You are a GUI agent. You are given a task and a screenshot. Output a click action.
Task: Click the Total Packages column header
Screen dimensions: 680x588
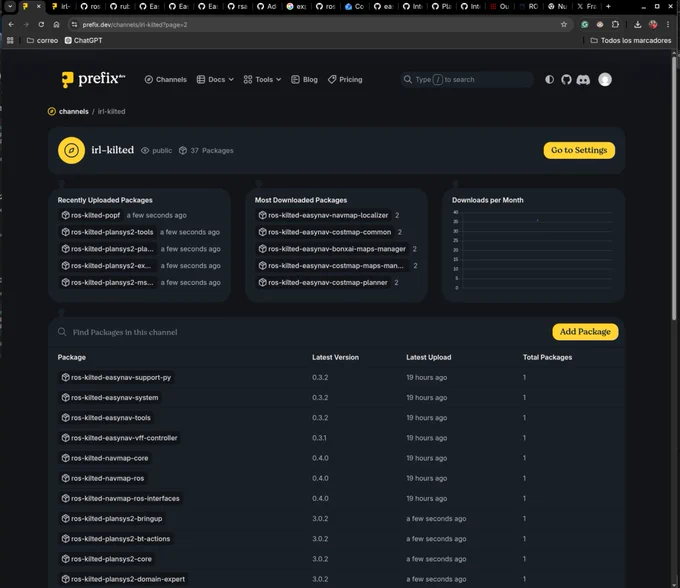pyautogui.click(x=547, y=357)
